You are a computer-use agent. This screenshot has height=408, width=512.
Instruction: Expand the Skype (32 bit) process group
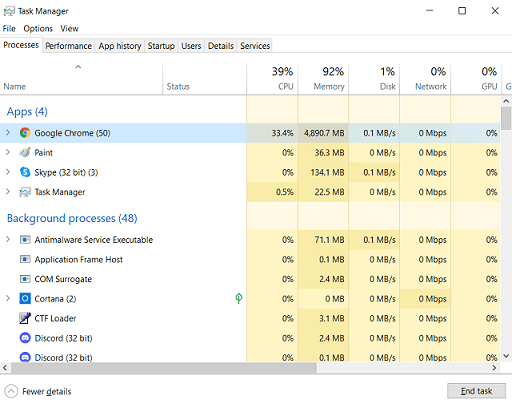8,172
